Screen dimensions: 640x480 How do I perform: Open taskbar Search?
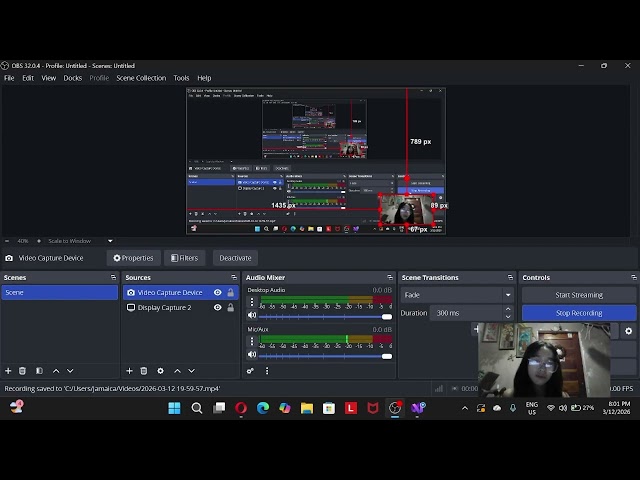coord(197,408)
